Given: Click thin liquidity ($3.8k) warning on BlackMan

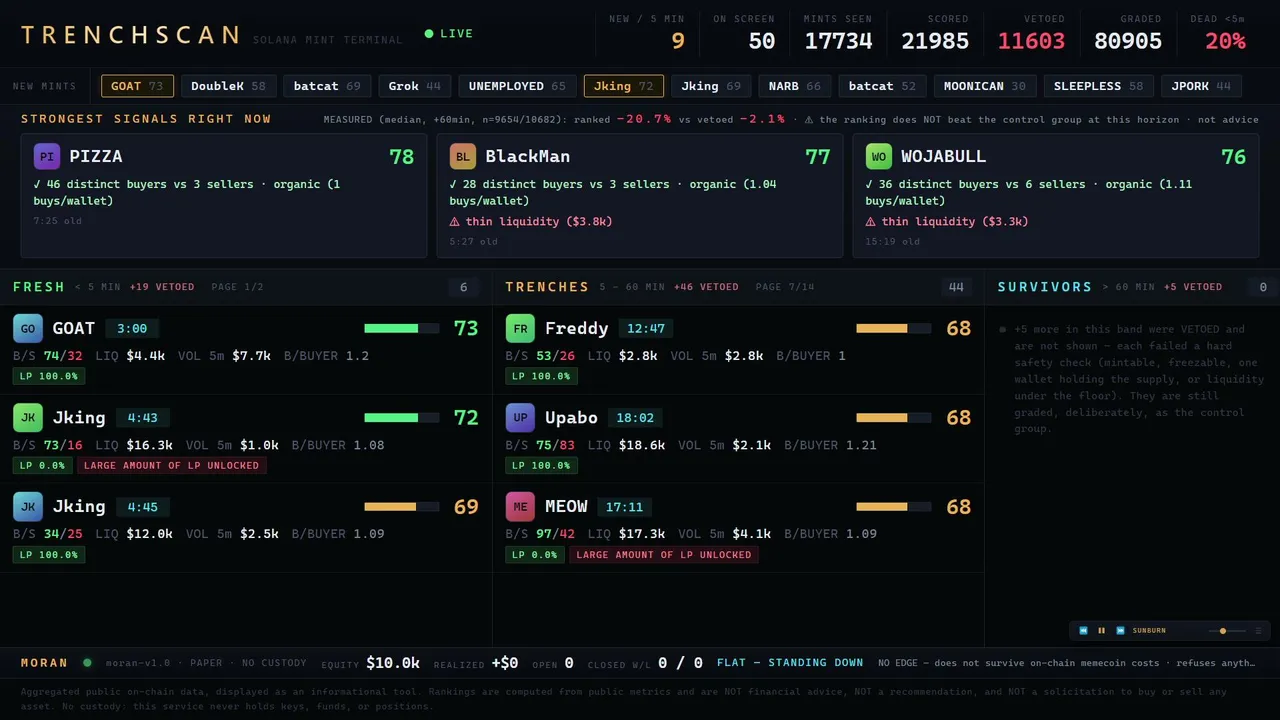Looking at the screenshot, I should pos(531,221).
